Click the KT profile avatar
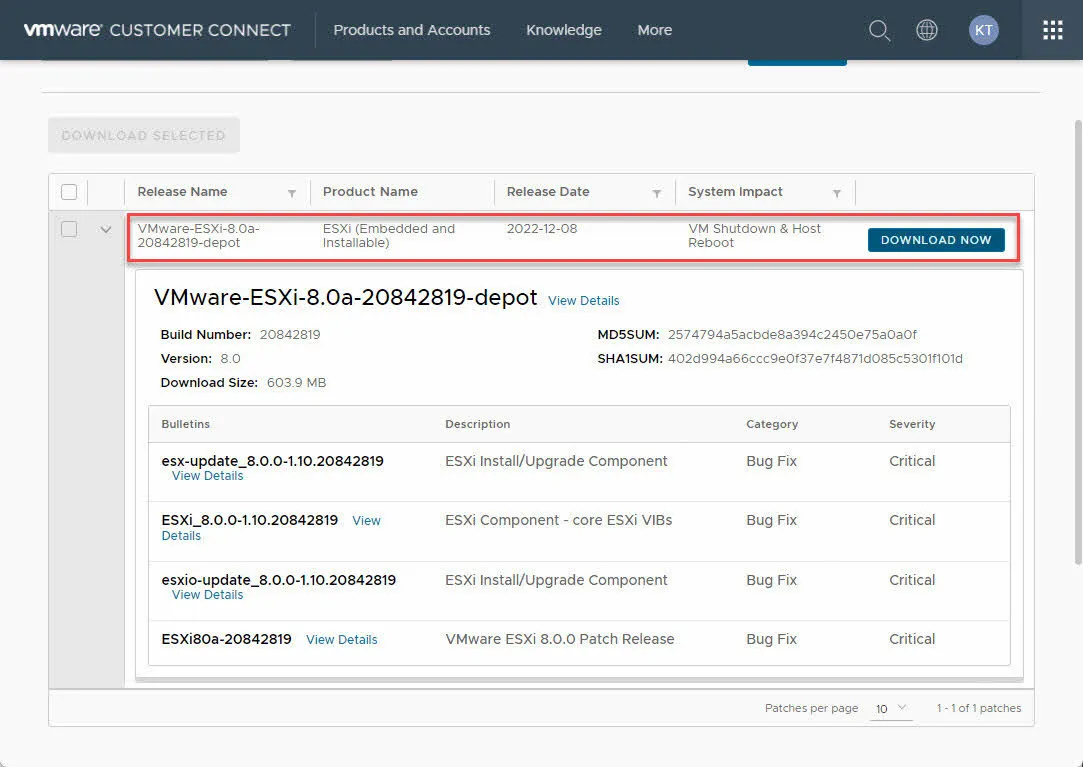 click(983, 30)
